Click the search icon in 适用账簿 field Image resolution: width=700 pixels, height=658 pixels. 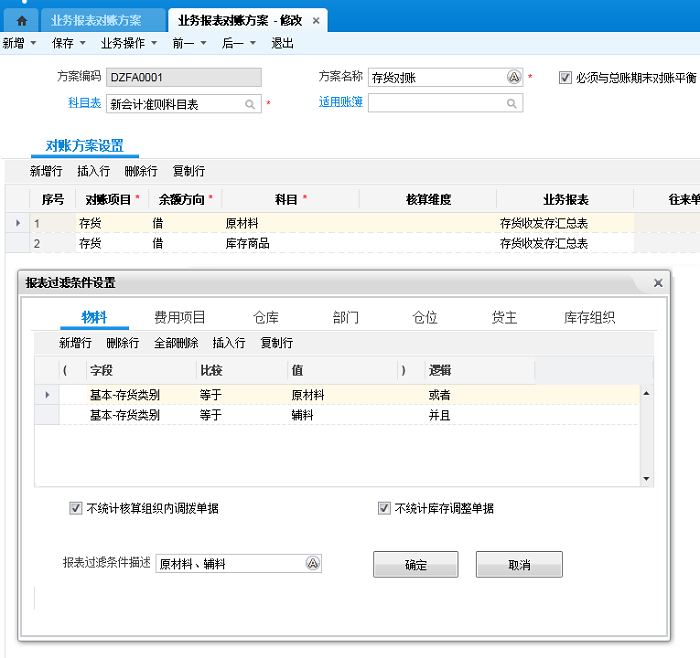coord(511,103)
